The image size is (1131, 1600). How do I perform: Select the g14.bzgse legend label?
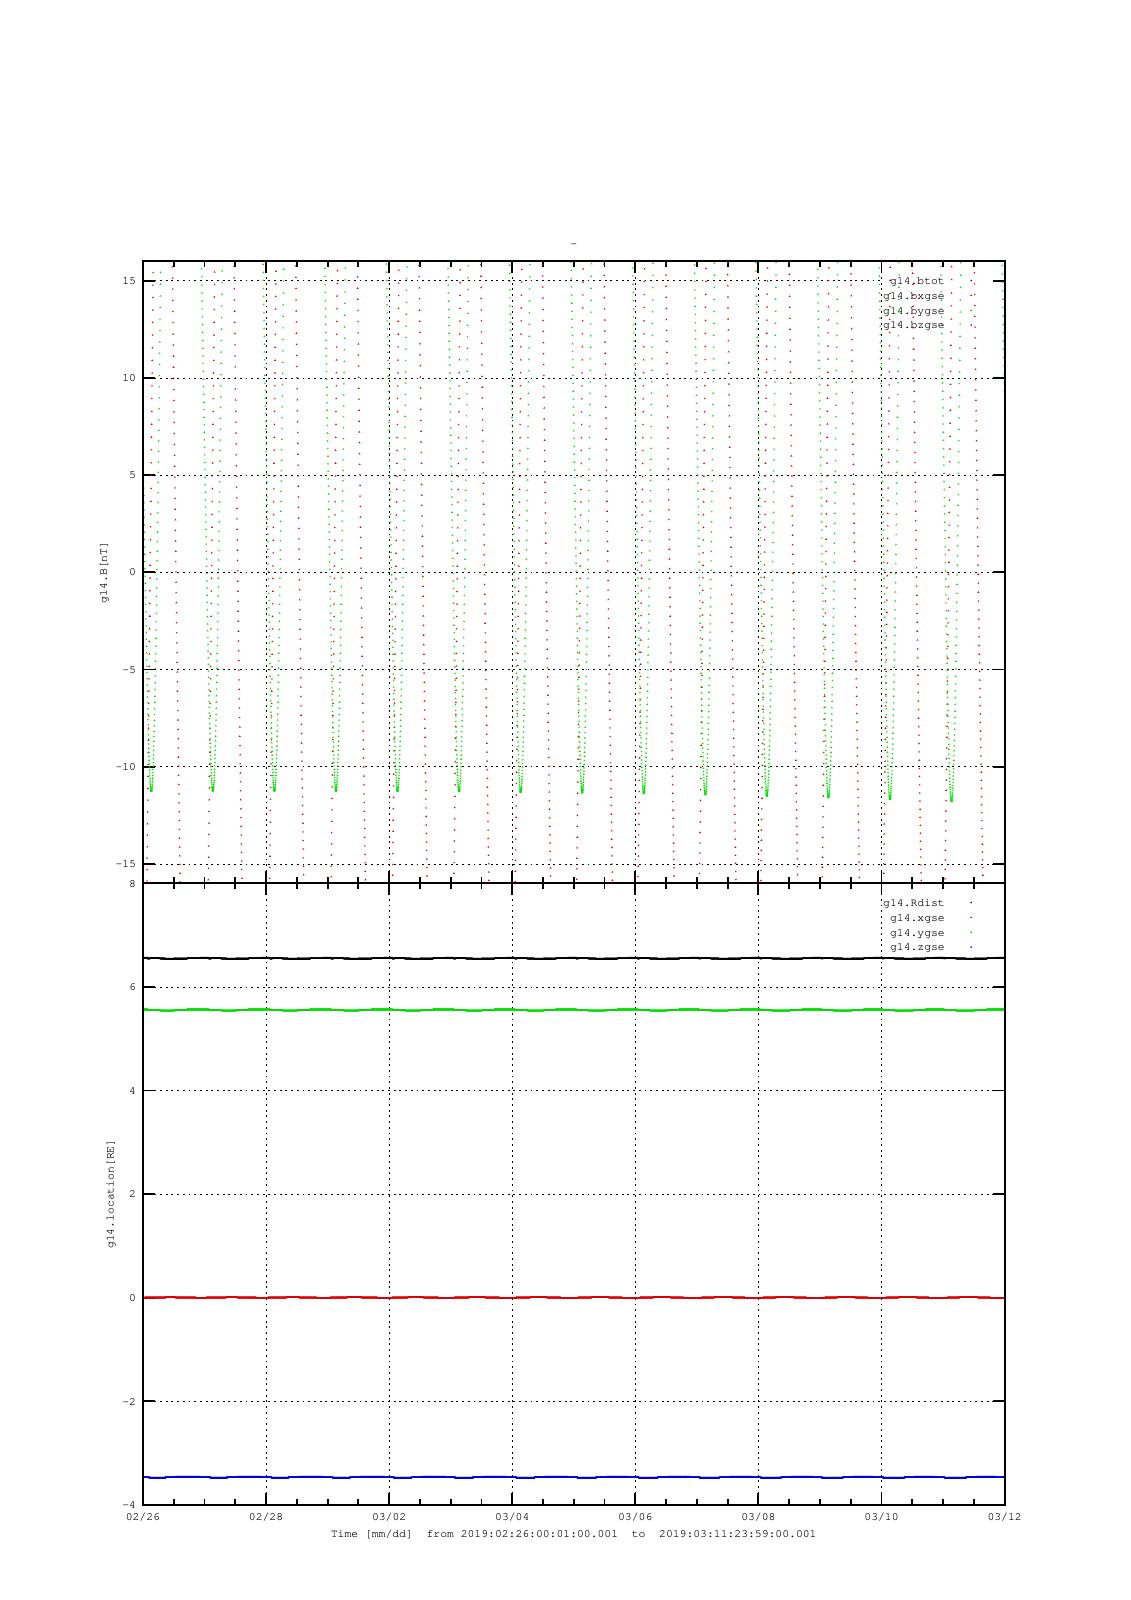[913, 325]
